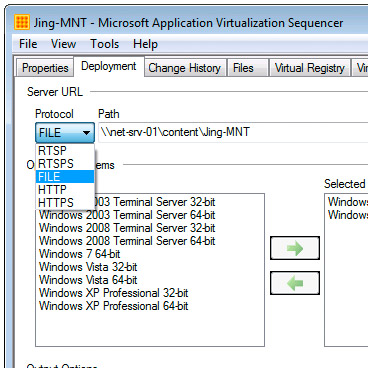Open the Tools menu
368x368 pixels.
[x=104, y=44]
